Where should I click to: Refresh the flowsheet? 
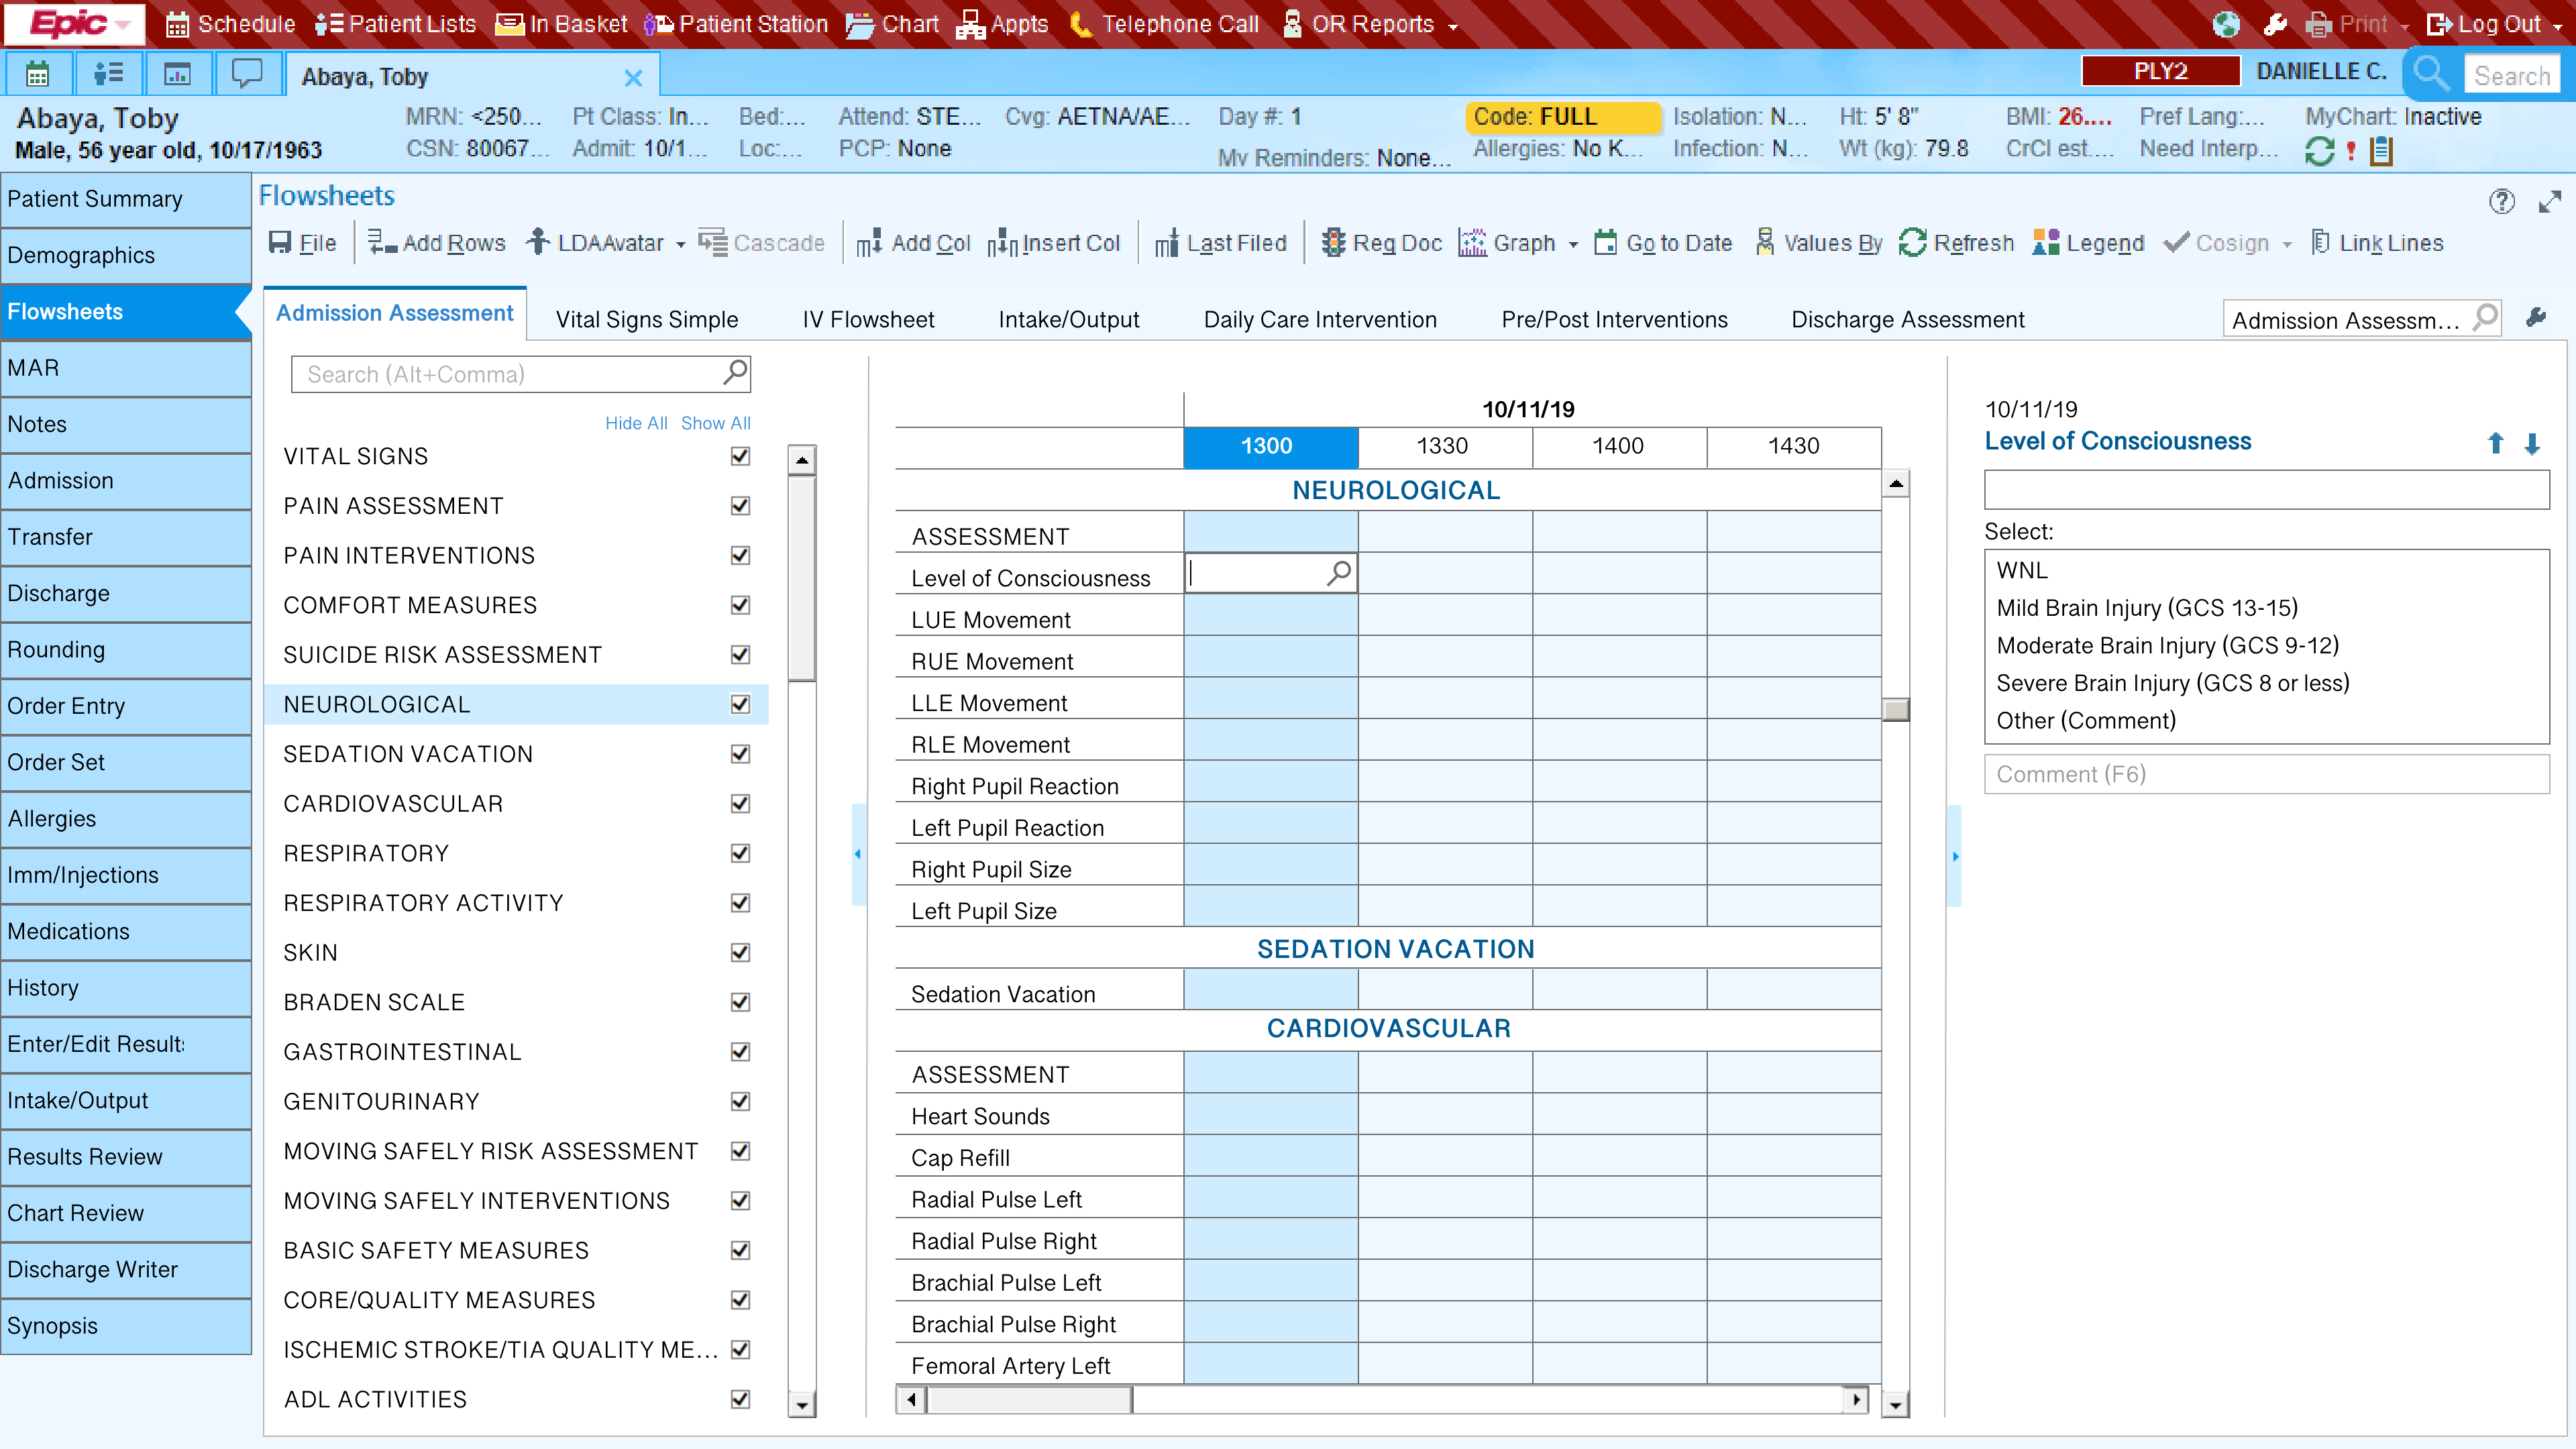1956,243
